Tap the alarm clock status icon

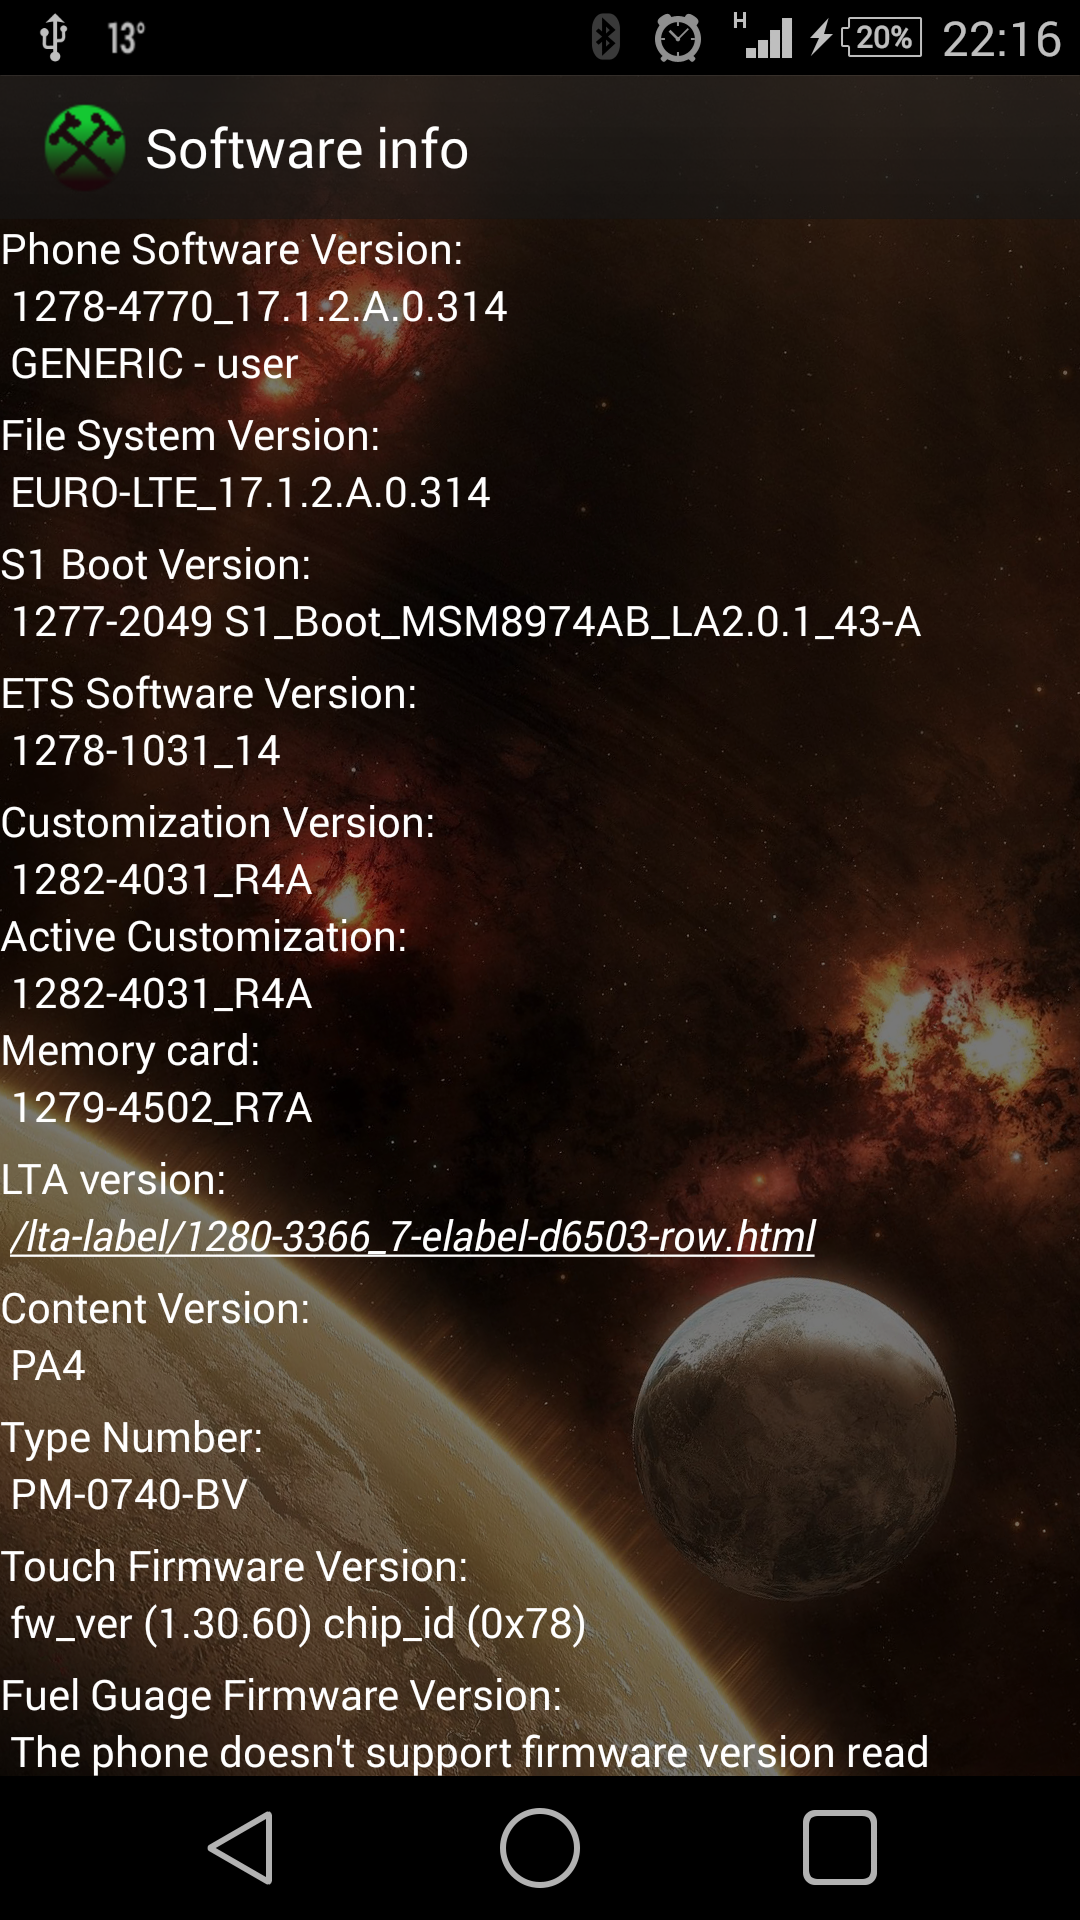(678, 39)
